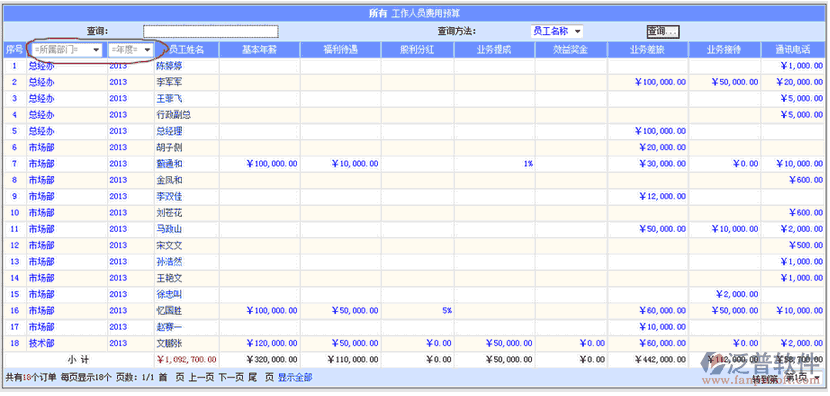Click the 查询 search button

click(663, 32)
